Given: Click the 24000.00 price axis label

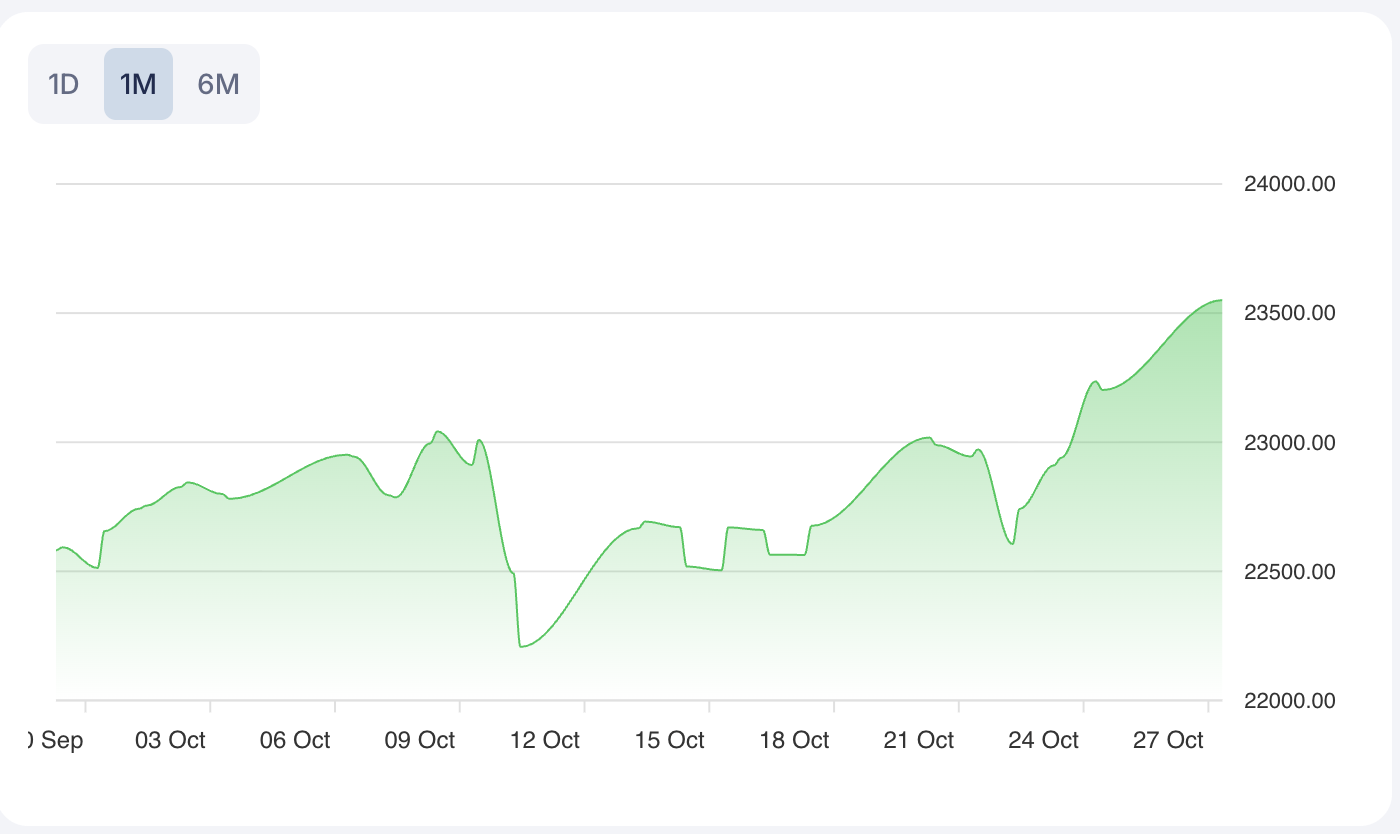Looking at the screenshot, I should pos(1289,184).
